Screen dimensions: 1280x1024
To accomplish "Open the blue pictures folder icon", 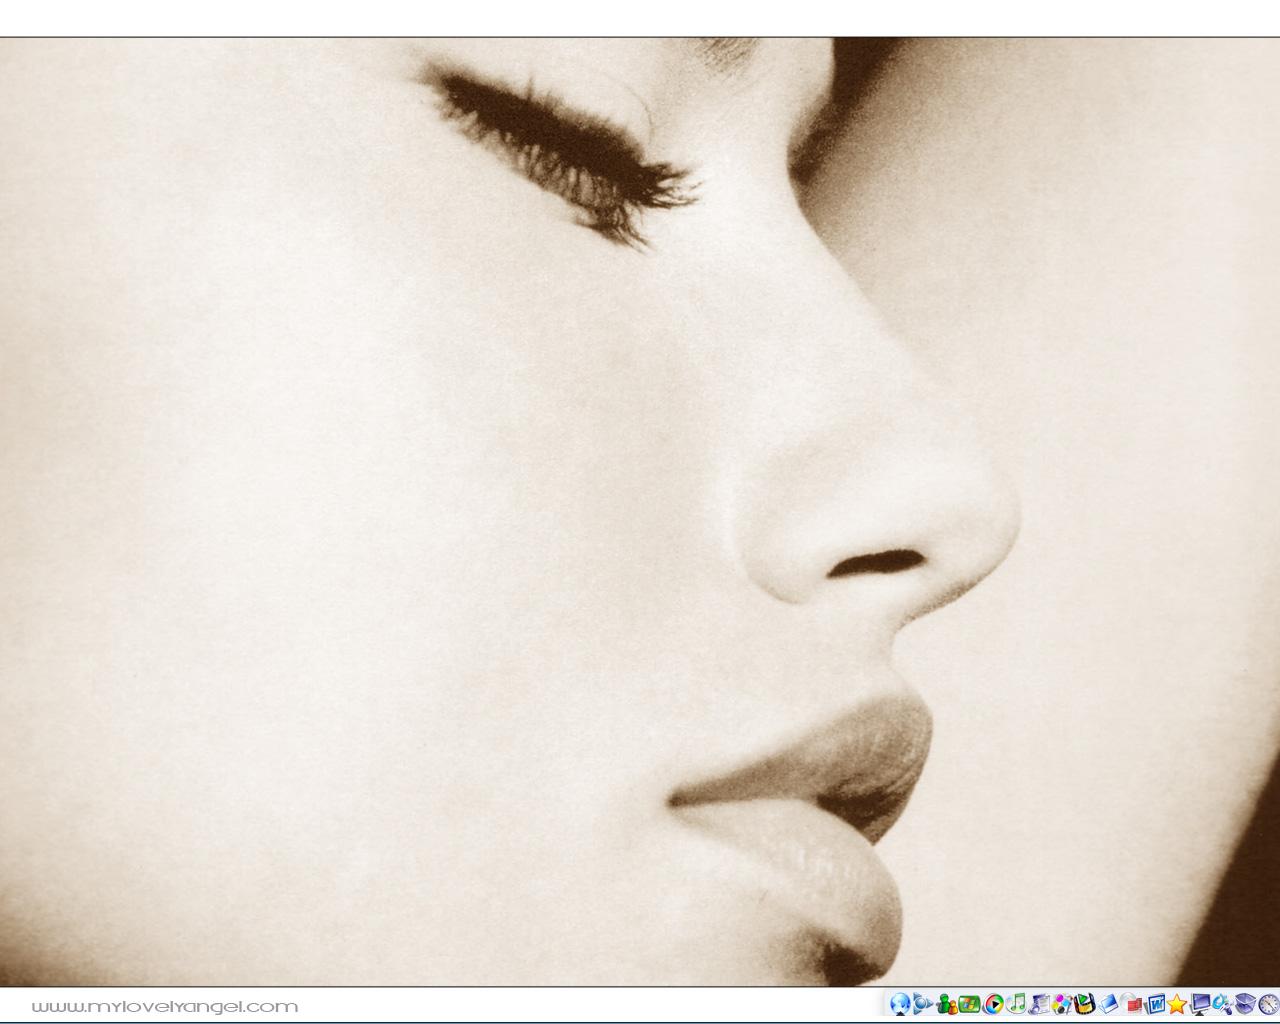I will (1108, 1004).
